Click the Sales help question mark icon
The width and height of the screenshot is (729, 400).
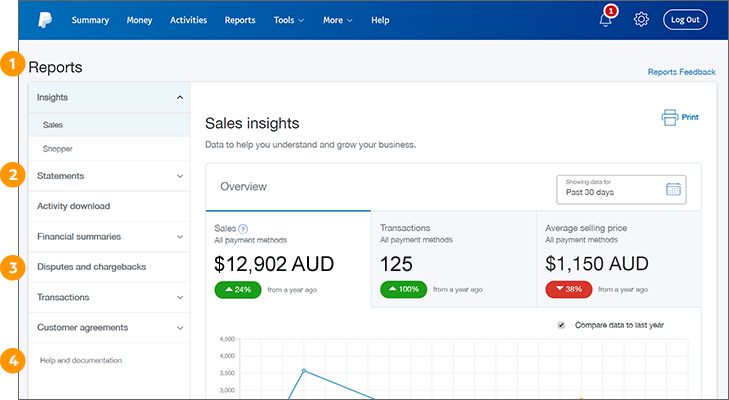[243, 229]
